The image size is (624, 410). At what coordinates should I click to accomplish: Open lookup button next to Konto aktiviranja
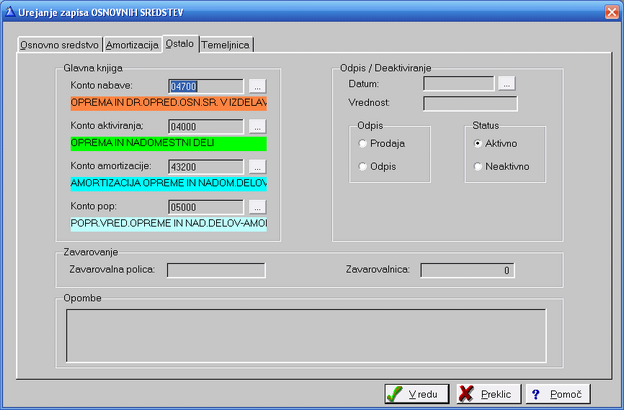pos(257,127)
